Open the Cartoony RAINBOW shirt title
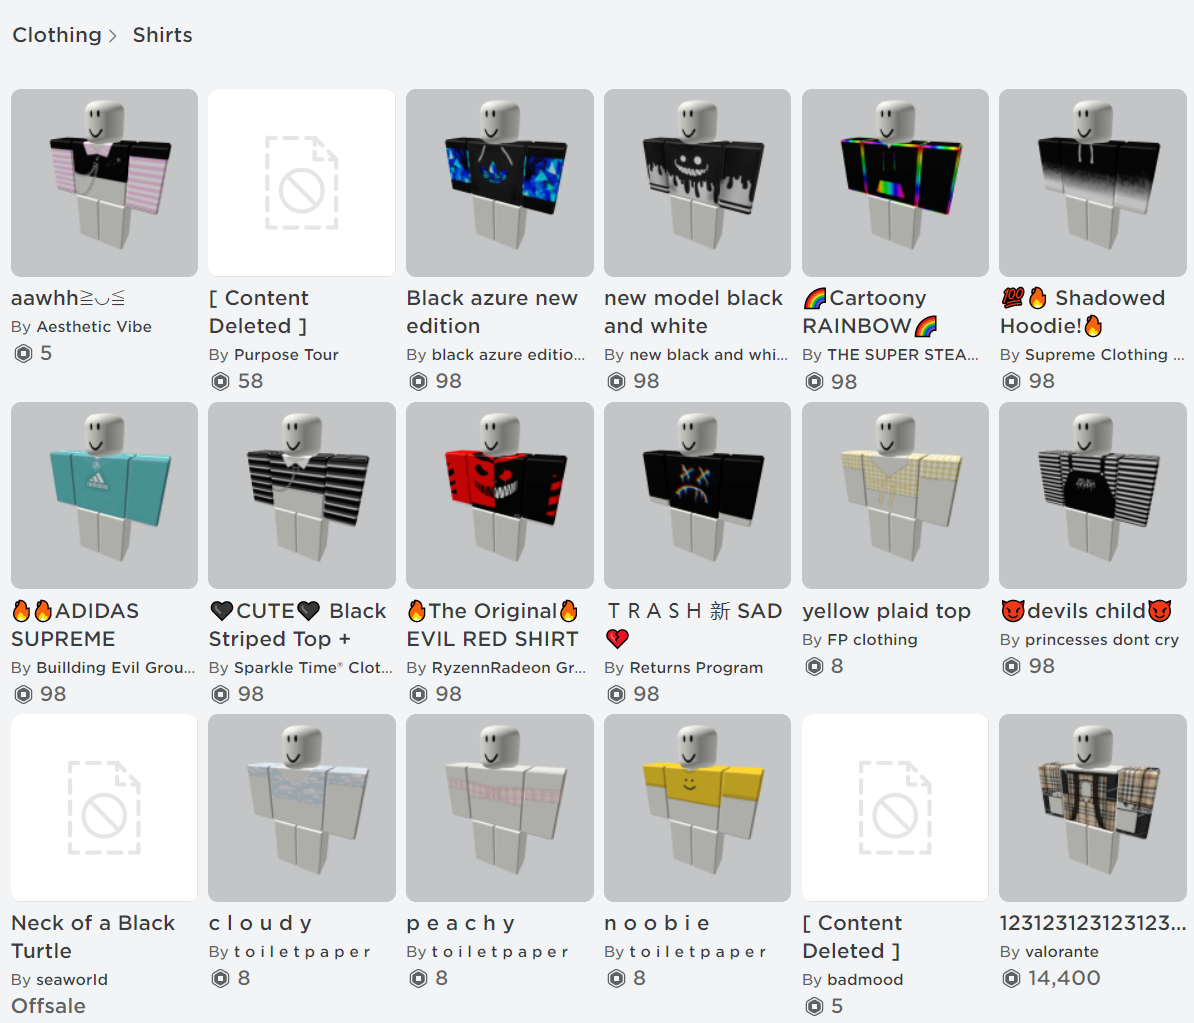This screenshot has height=1023, width=1194. pos(870,312)
